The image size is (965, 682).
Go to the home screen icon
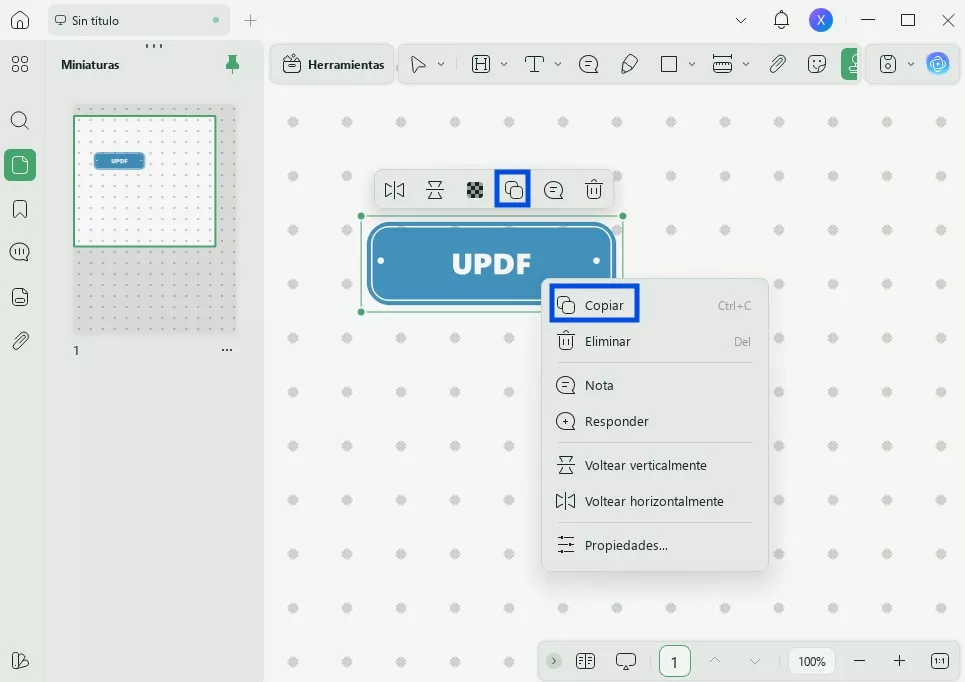point(20,20)
